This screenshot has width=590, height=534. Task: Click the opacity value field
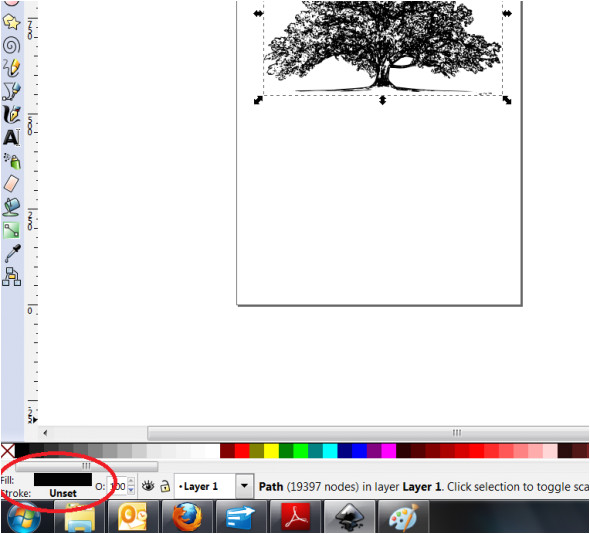(117, 486)
